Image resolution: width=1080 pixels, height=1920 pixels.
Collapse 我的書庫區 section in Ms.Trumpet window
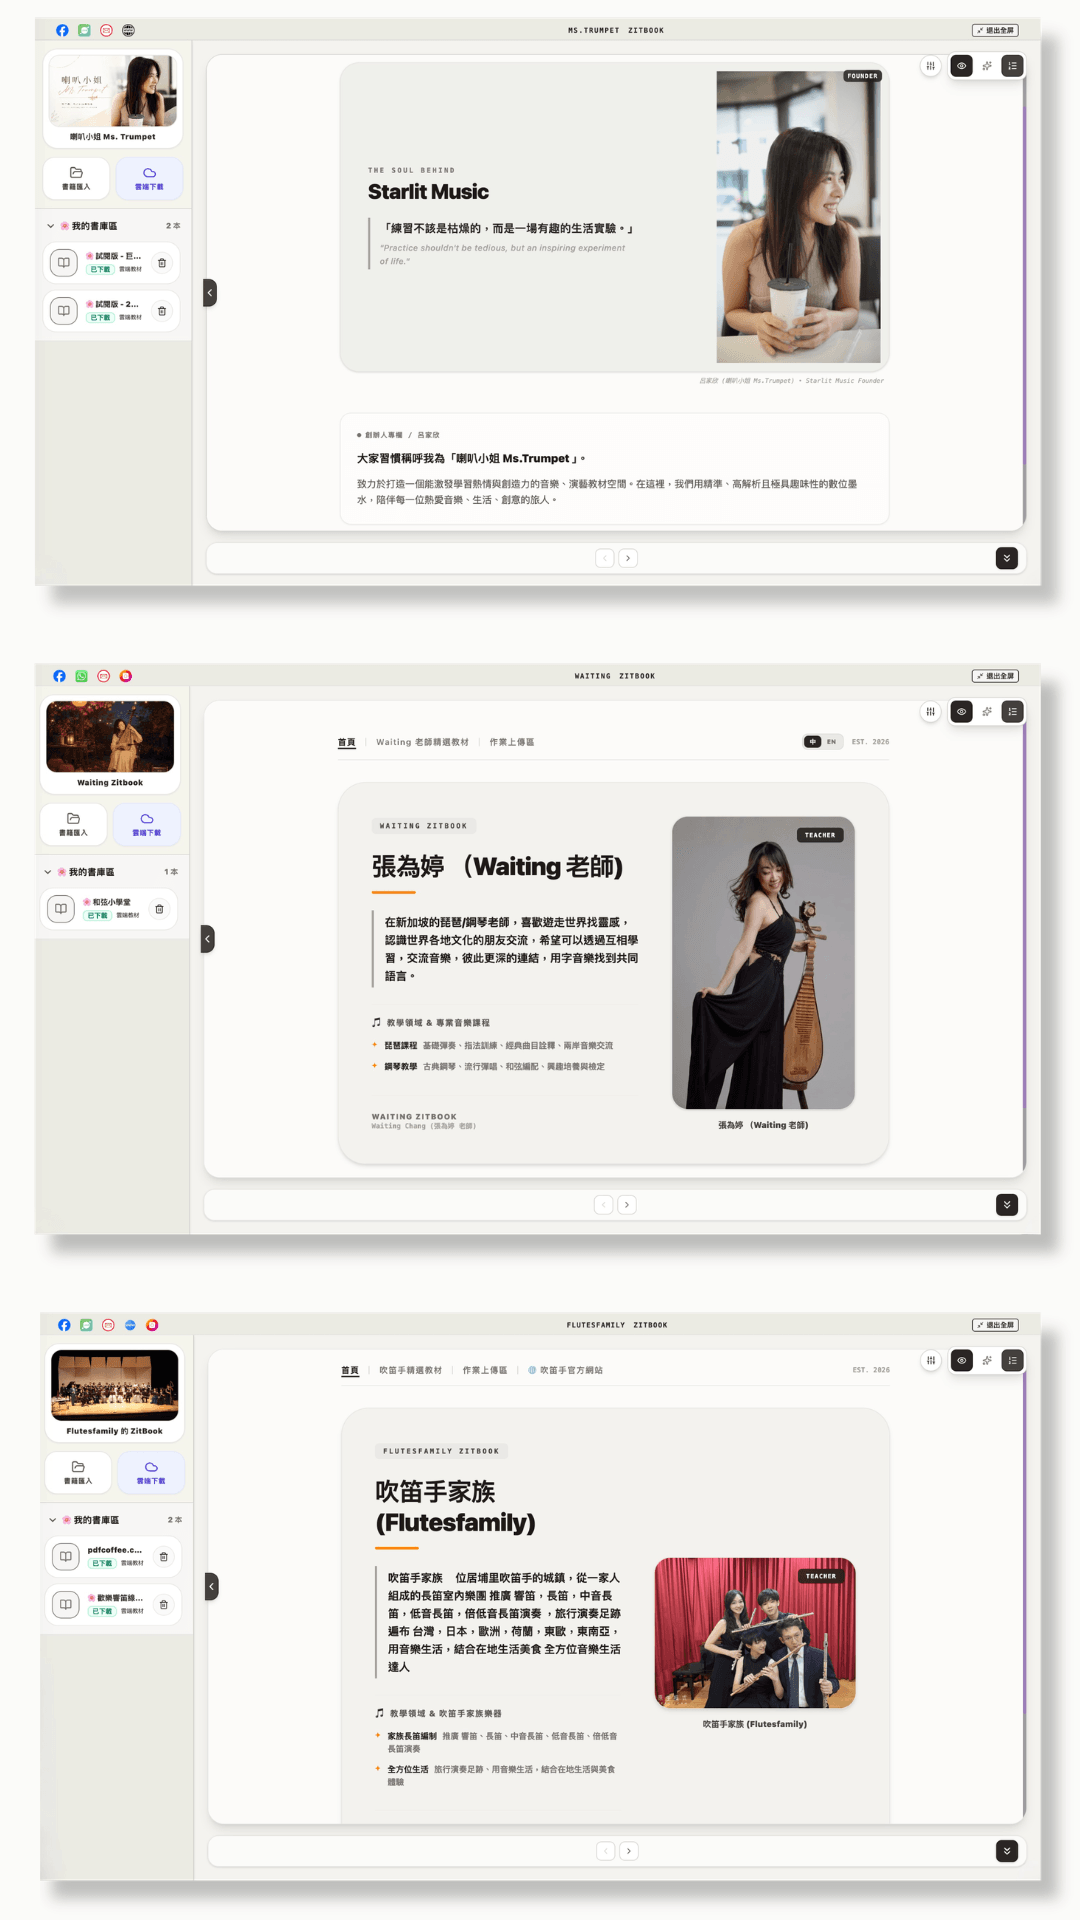pos(51,226)
